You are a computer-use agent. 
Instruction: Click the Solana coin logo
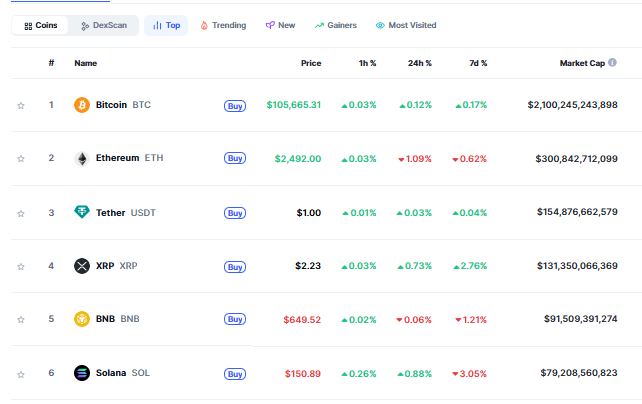(x=82, y=373)
